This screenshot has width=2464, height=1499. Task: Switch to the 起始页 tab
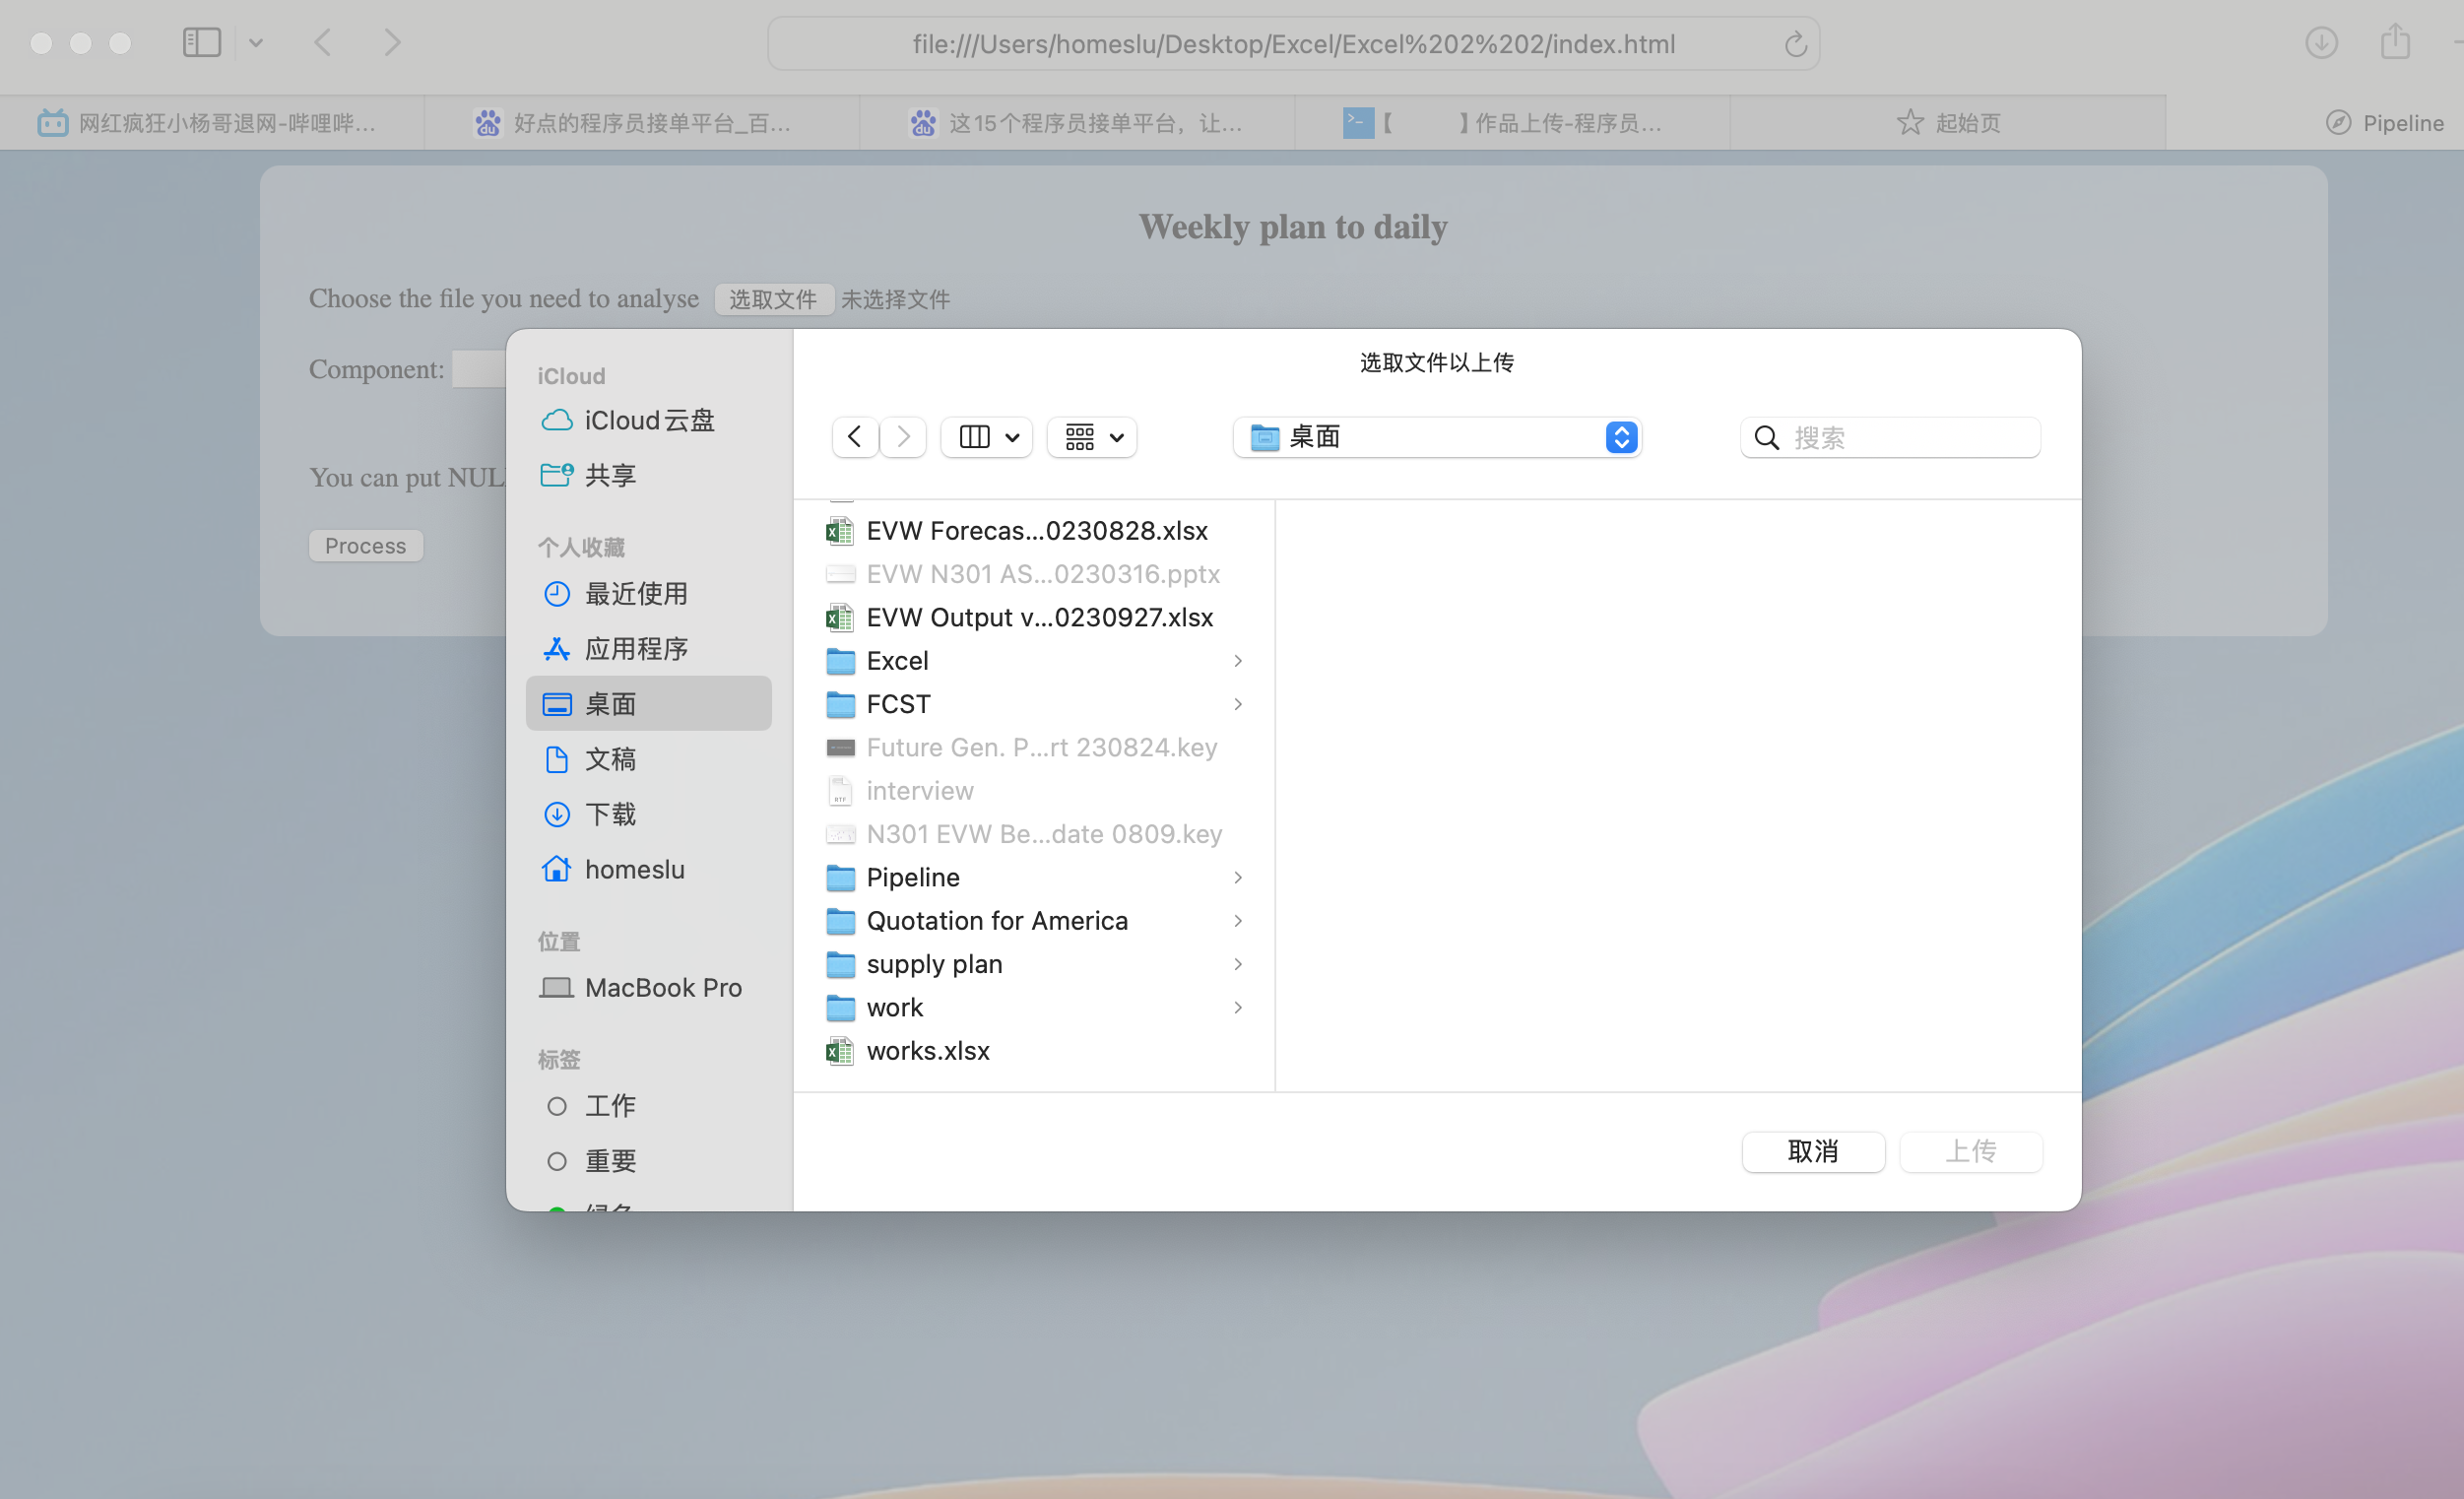[1947, 123]
